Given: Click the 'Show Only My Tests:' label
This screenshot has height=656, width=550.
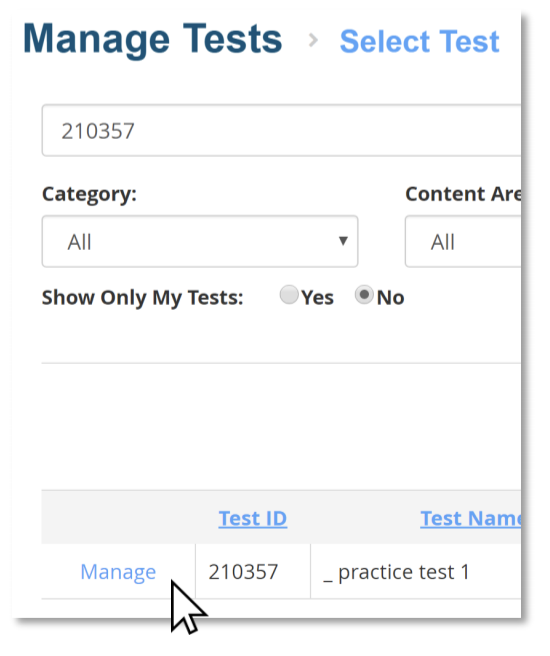Looking at the screenshot, I should [142, 298].
